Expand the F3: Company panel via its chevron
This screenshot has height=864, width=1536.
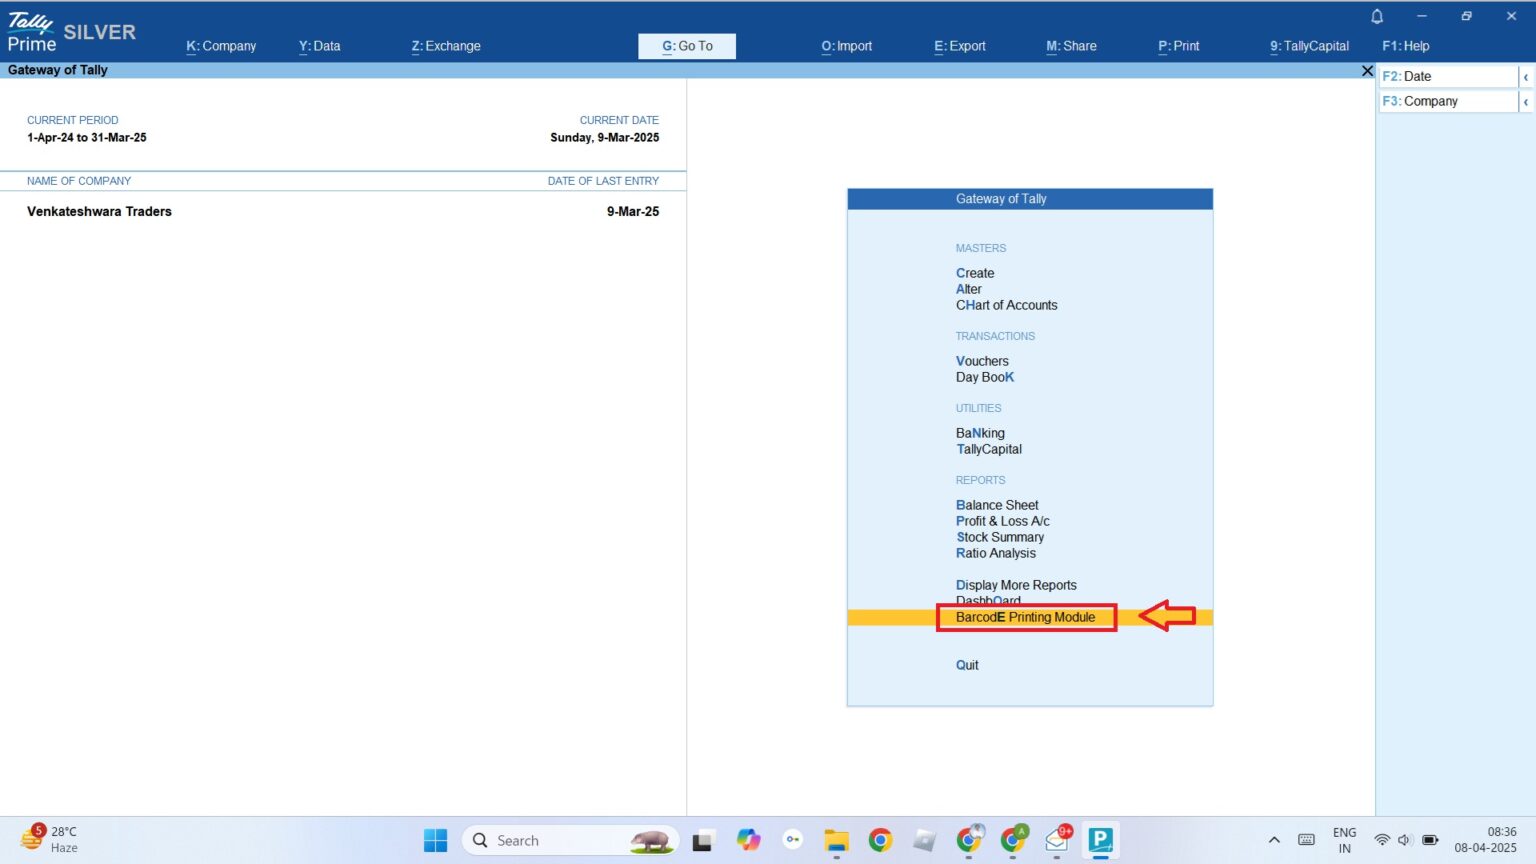point(1526,101)
